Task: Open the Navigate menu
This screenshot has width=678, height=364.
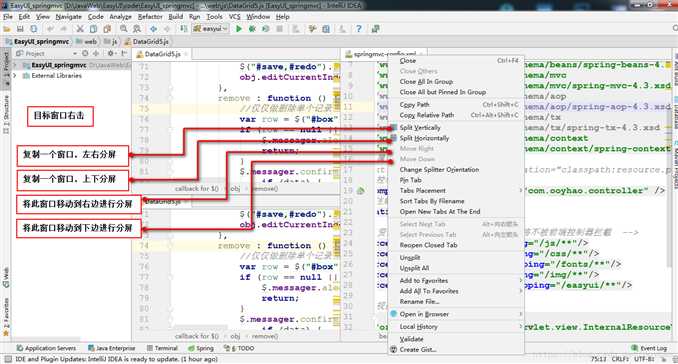Action: click(68, 17)
